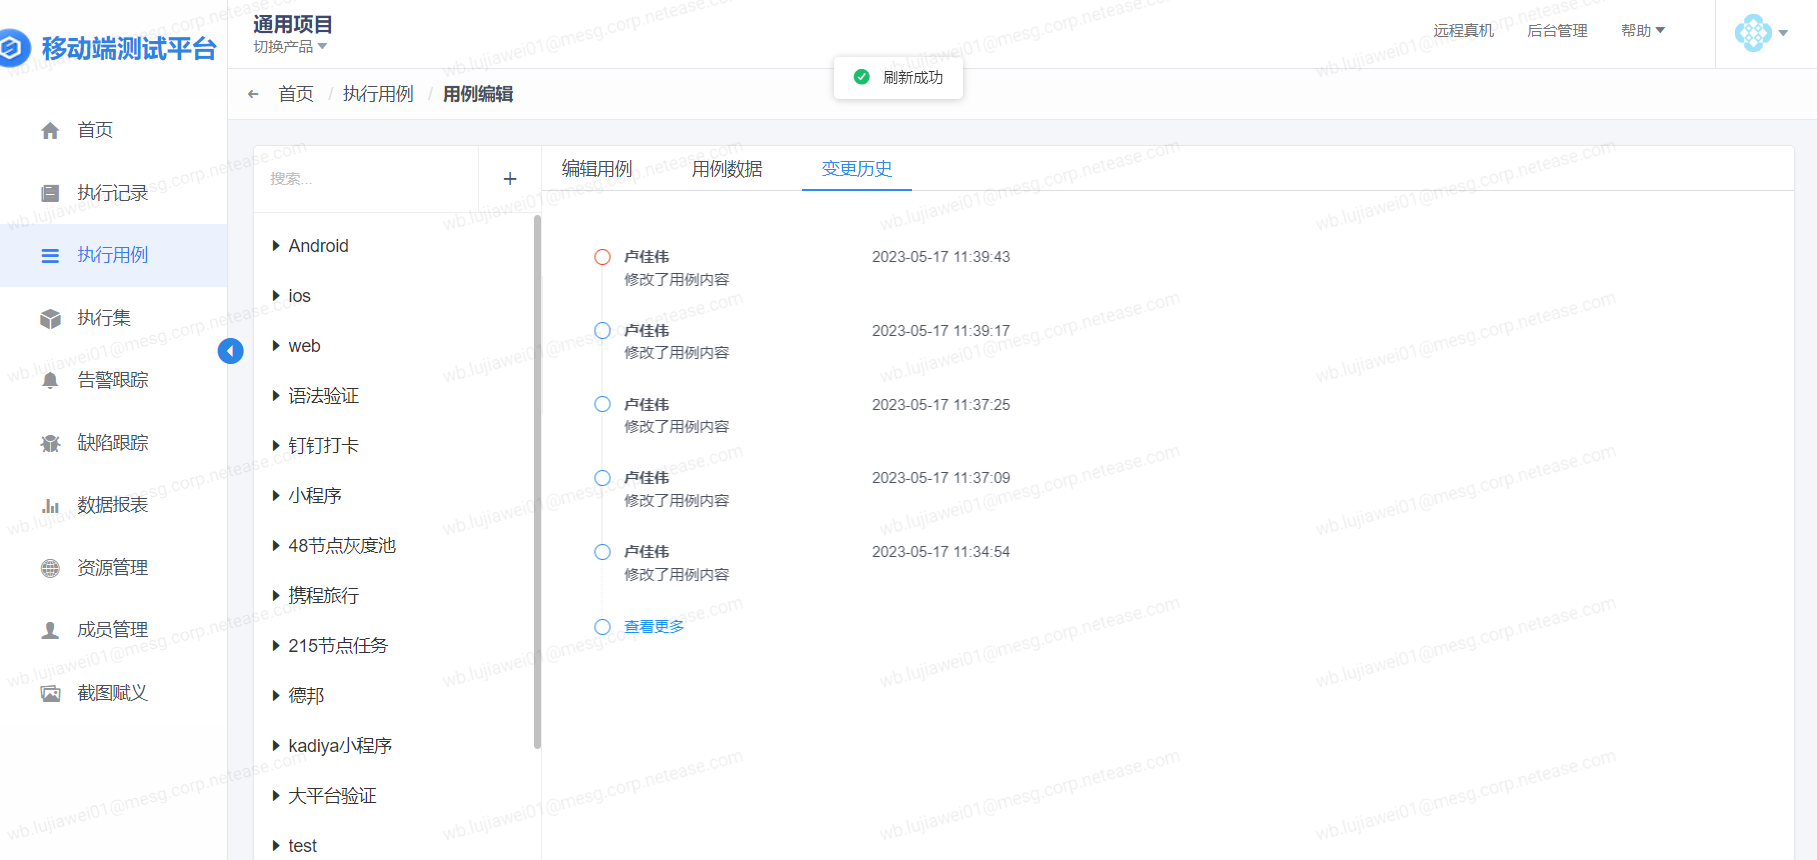Switch to the 编辑用例 tab
The image size is (1817, 860).
click(x=597, y=169)
